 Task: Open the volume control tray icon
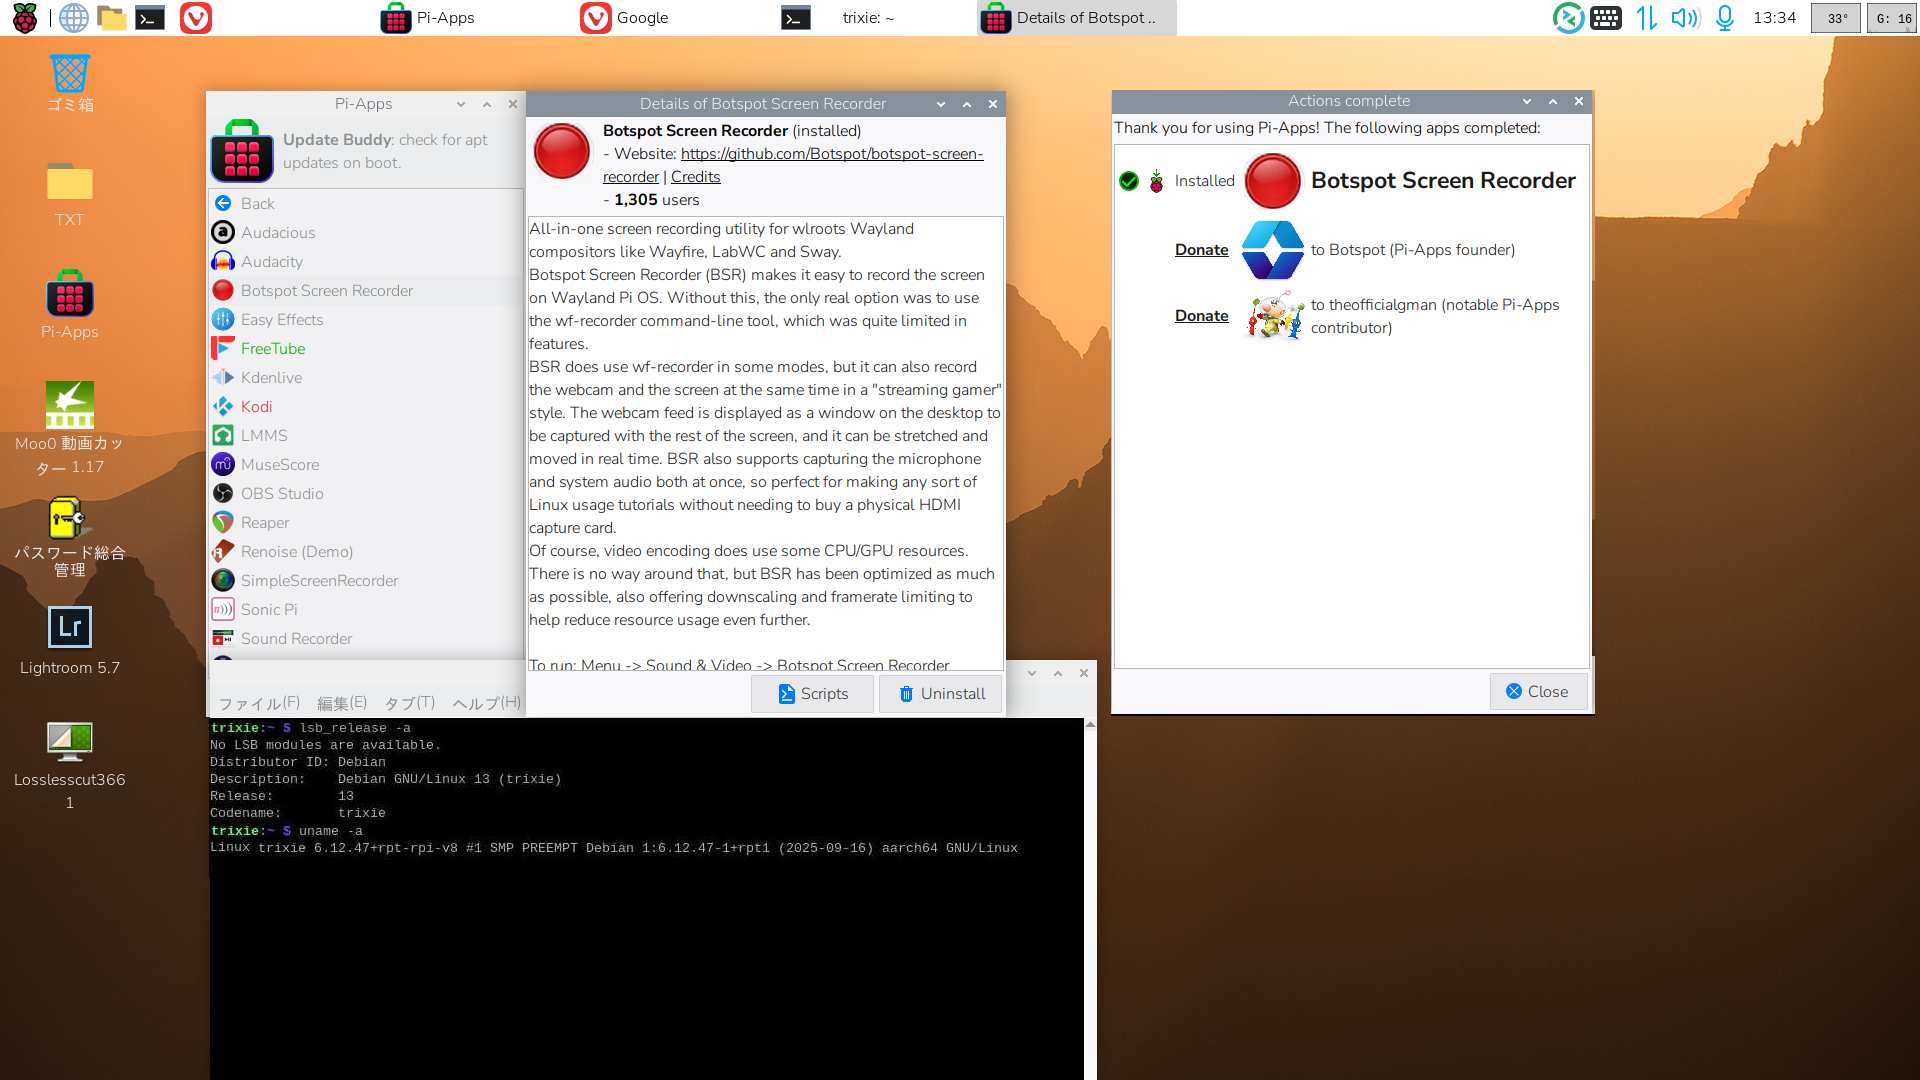(1685, 18)
